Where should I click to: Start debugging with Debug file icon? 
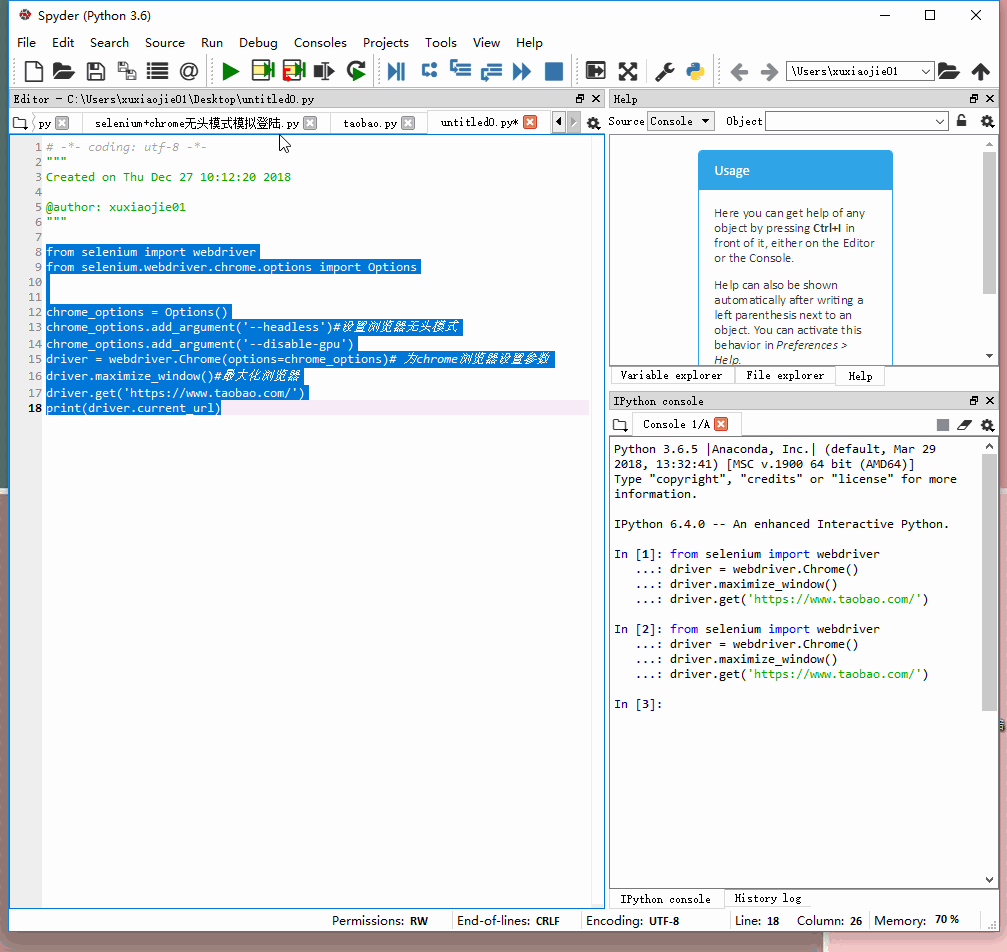[x=396, y=71]
